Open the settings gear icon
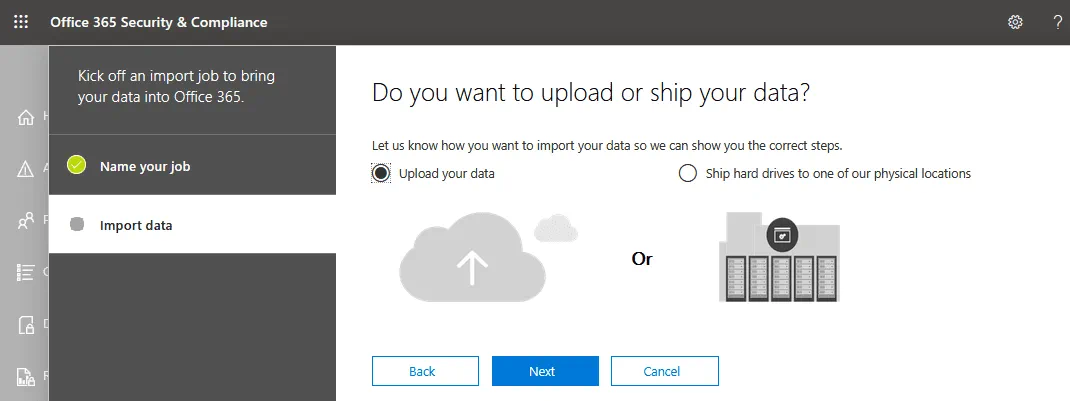The height and width of the screenshot is (401, 1070). click(1015, 22)
